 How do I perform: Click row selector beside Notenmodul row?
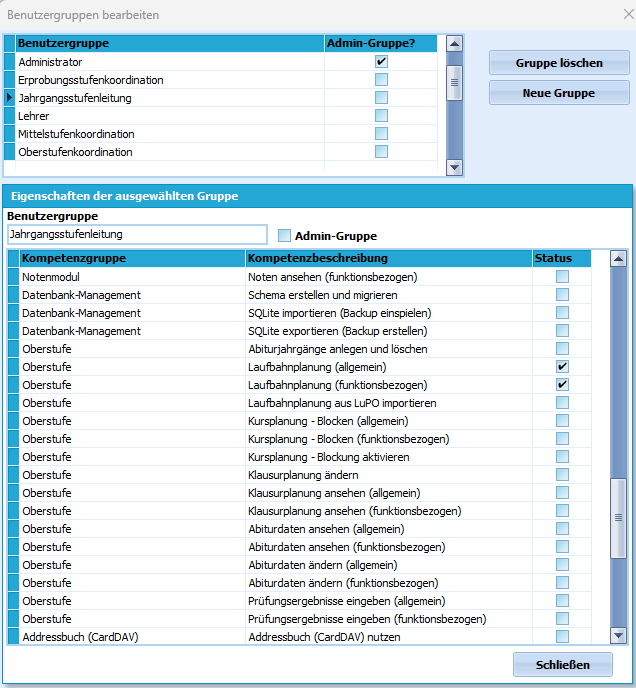(x=14, y=277)
